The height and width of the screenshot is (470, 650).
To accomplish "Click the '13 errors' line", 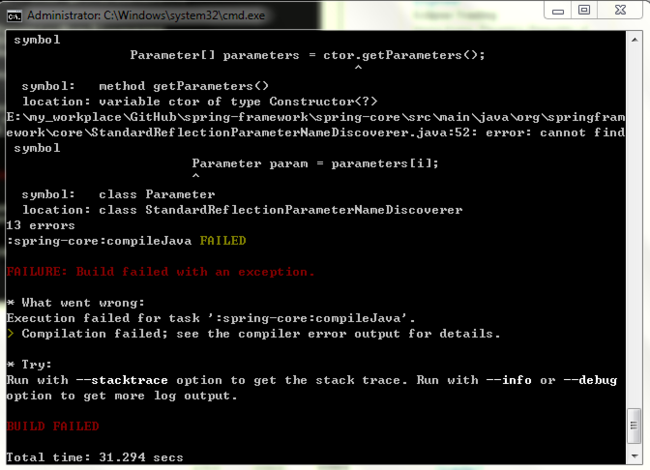I will (41, 225).
